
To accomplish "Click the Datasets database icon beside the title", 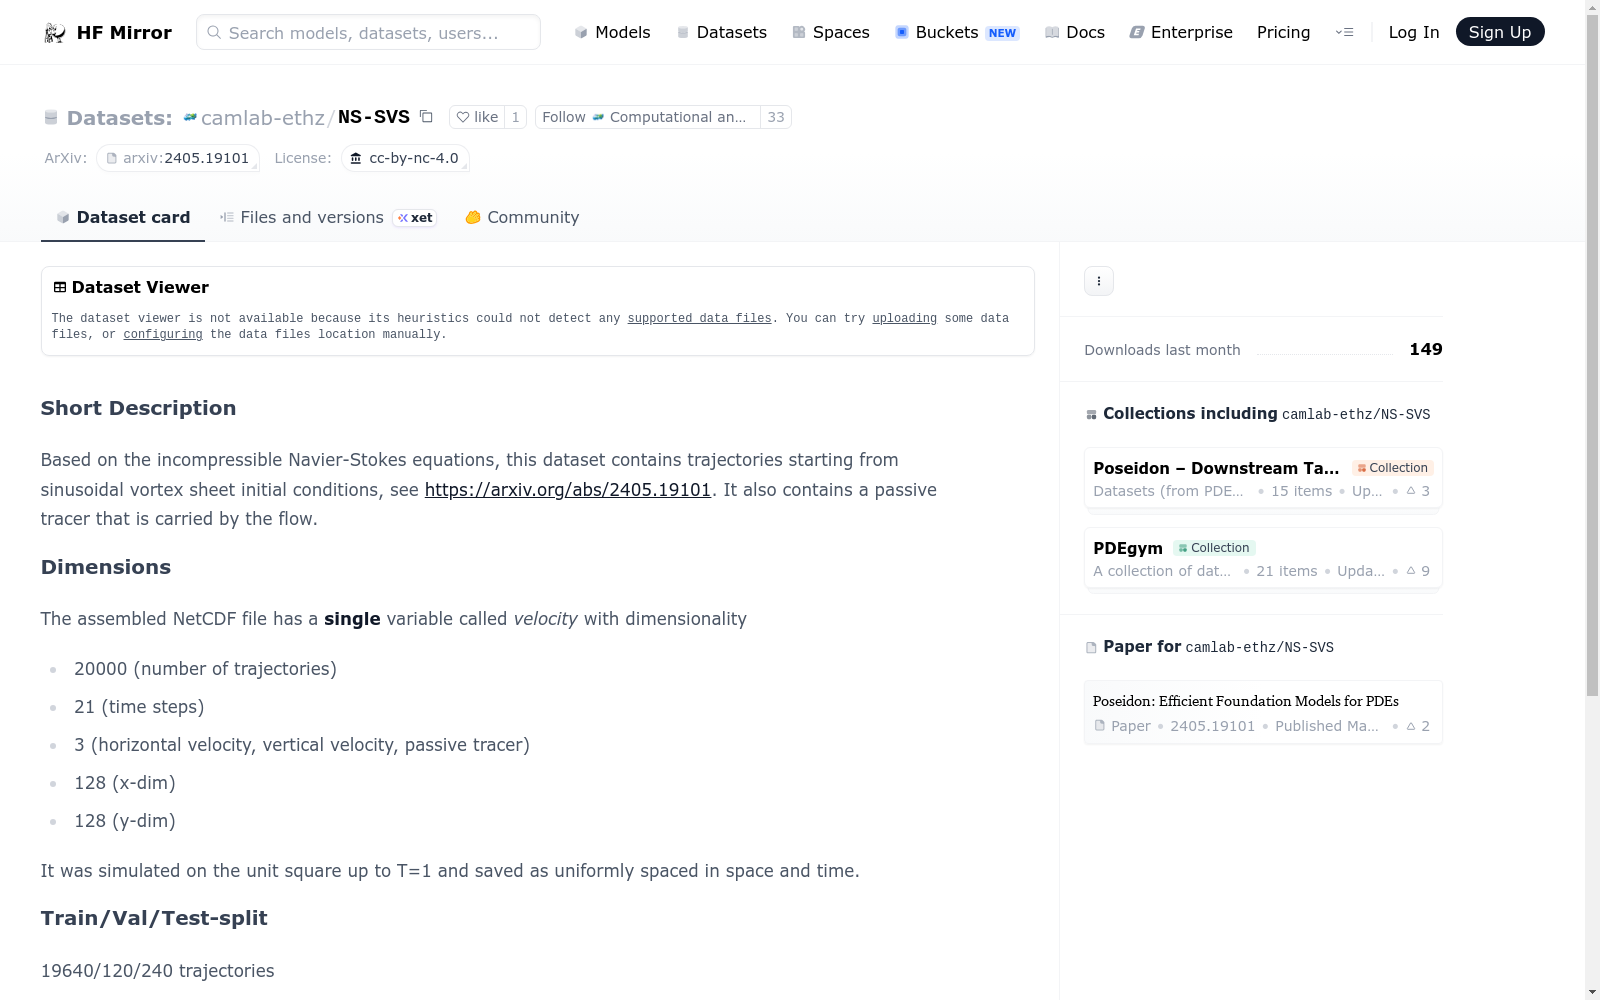I will (51, 118).
